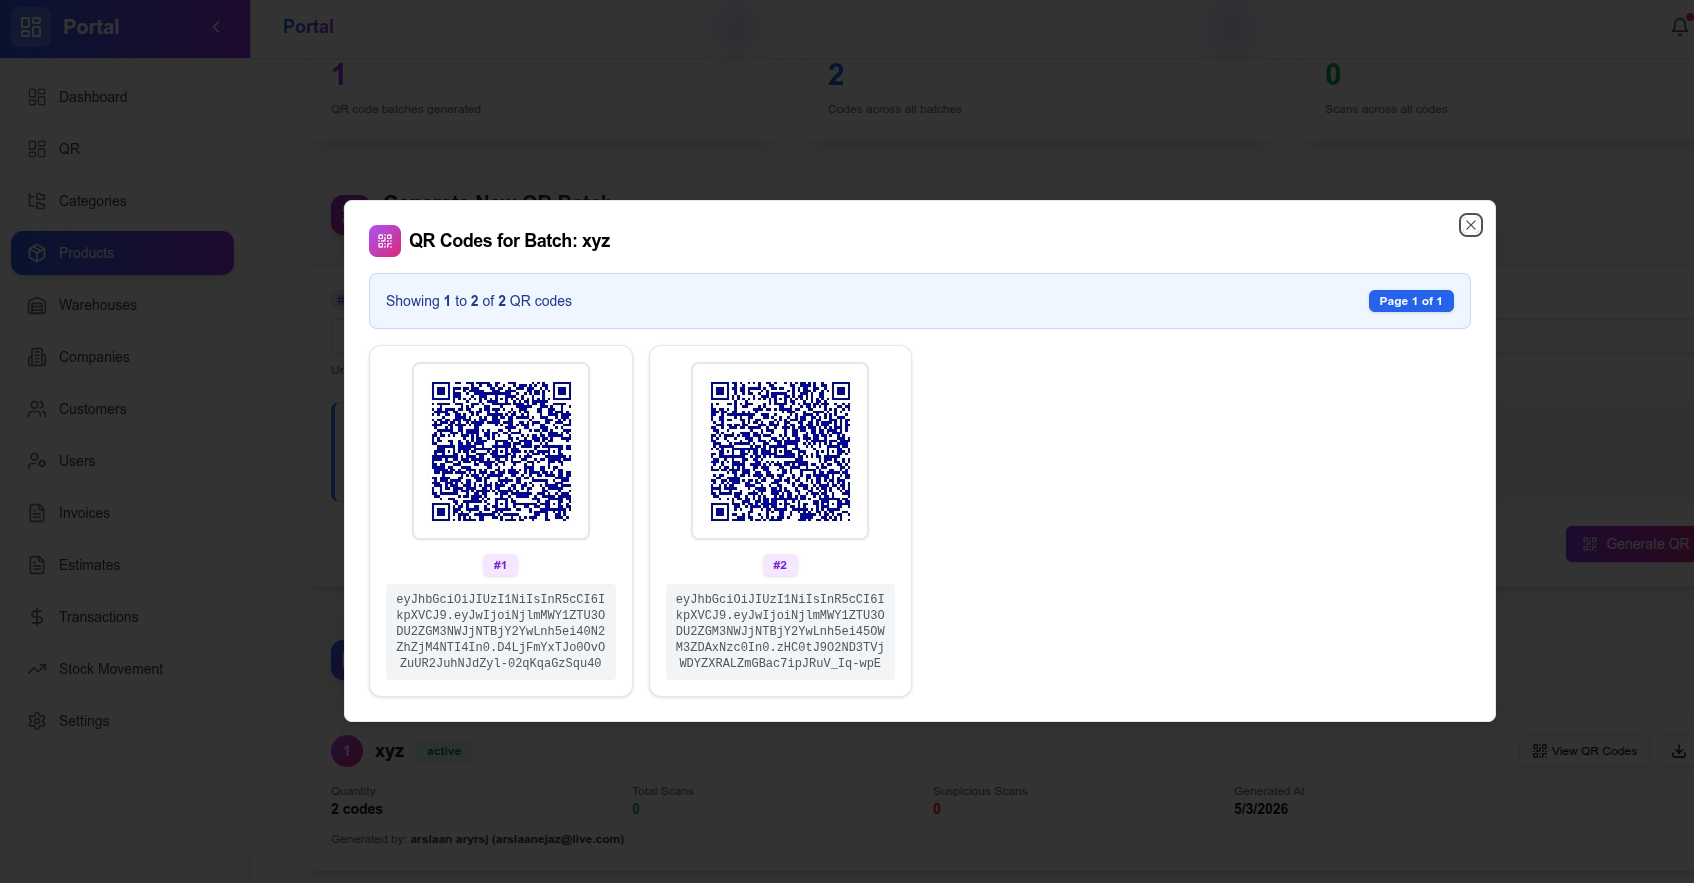Click the Generated At date 5/3/2026
Viewport: 1694px width, 883px height.
1261,809
